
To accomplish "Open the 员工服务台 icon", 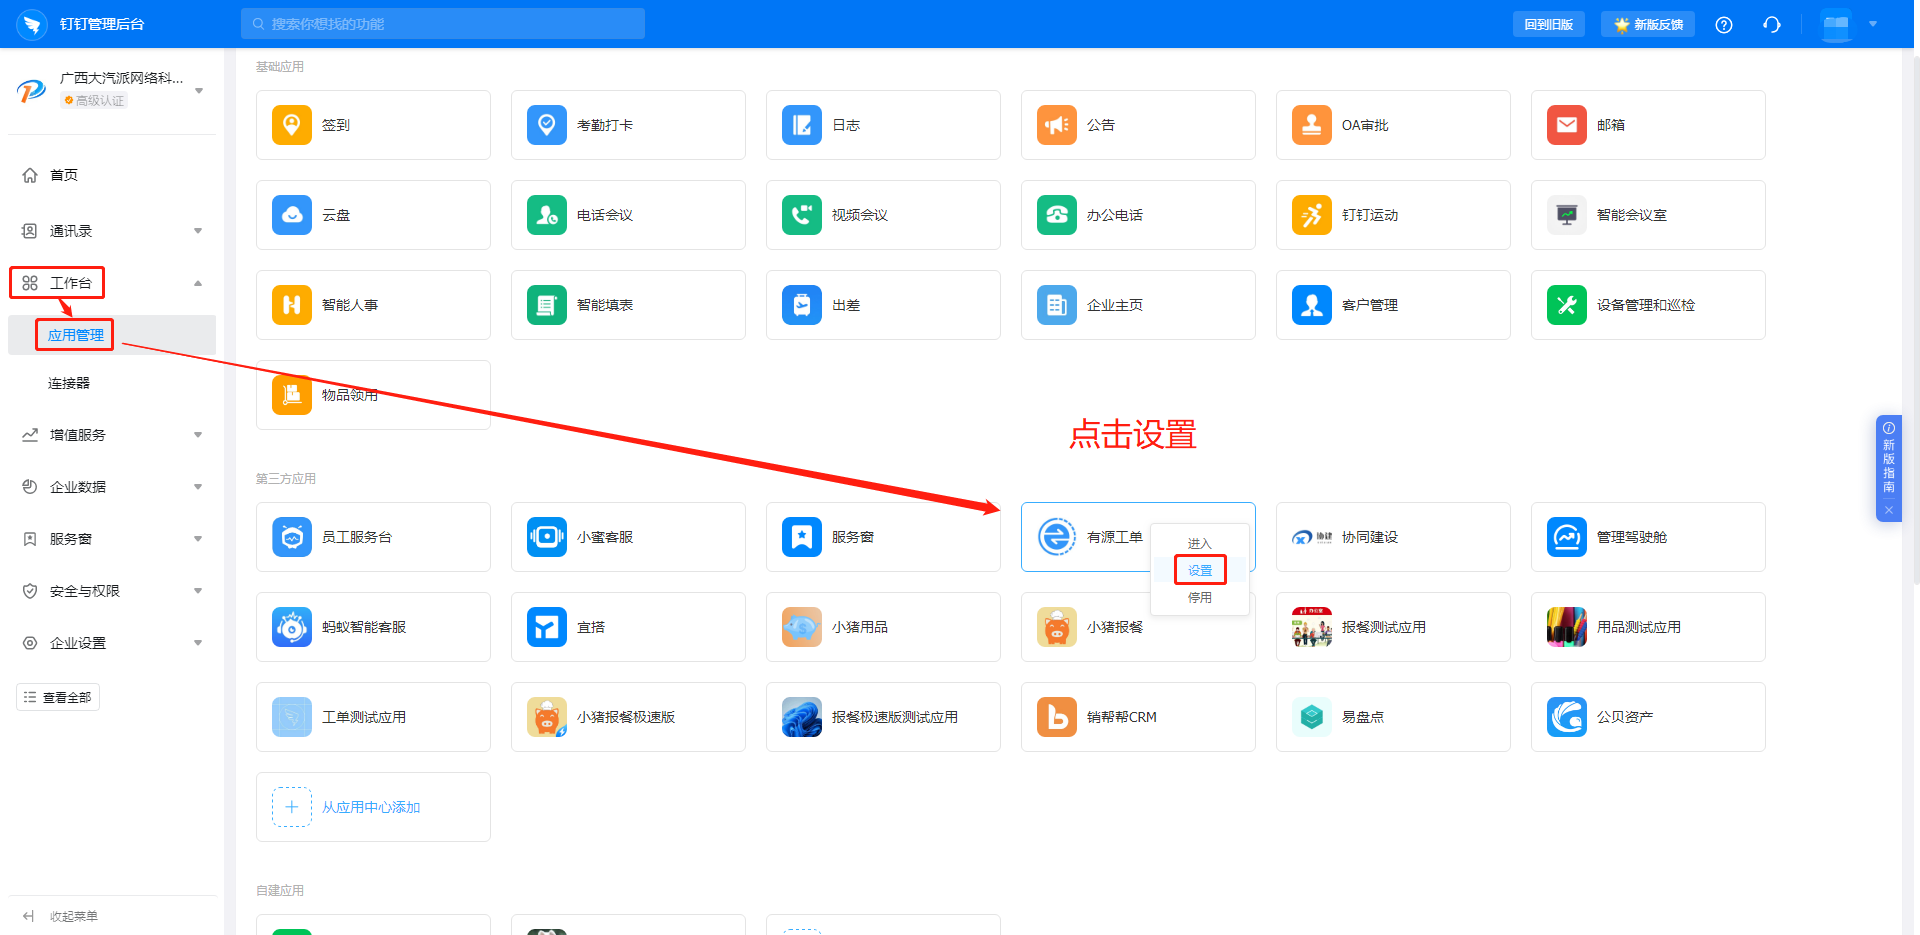I will coord(292,537).
